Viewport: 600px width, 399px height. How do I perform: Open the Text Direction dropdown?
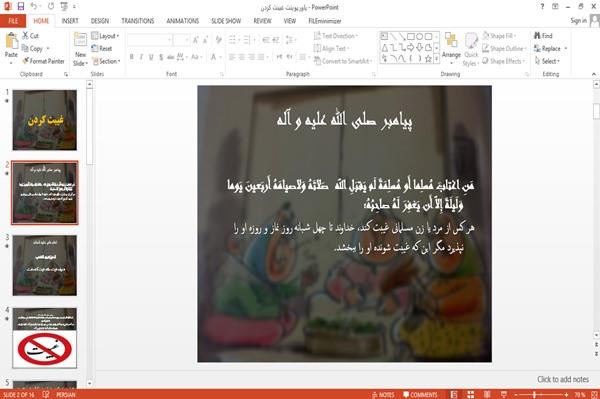click(336, 36)
